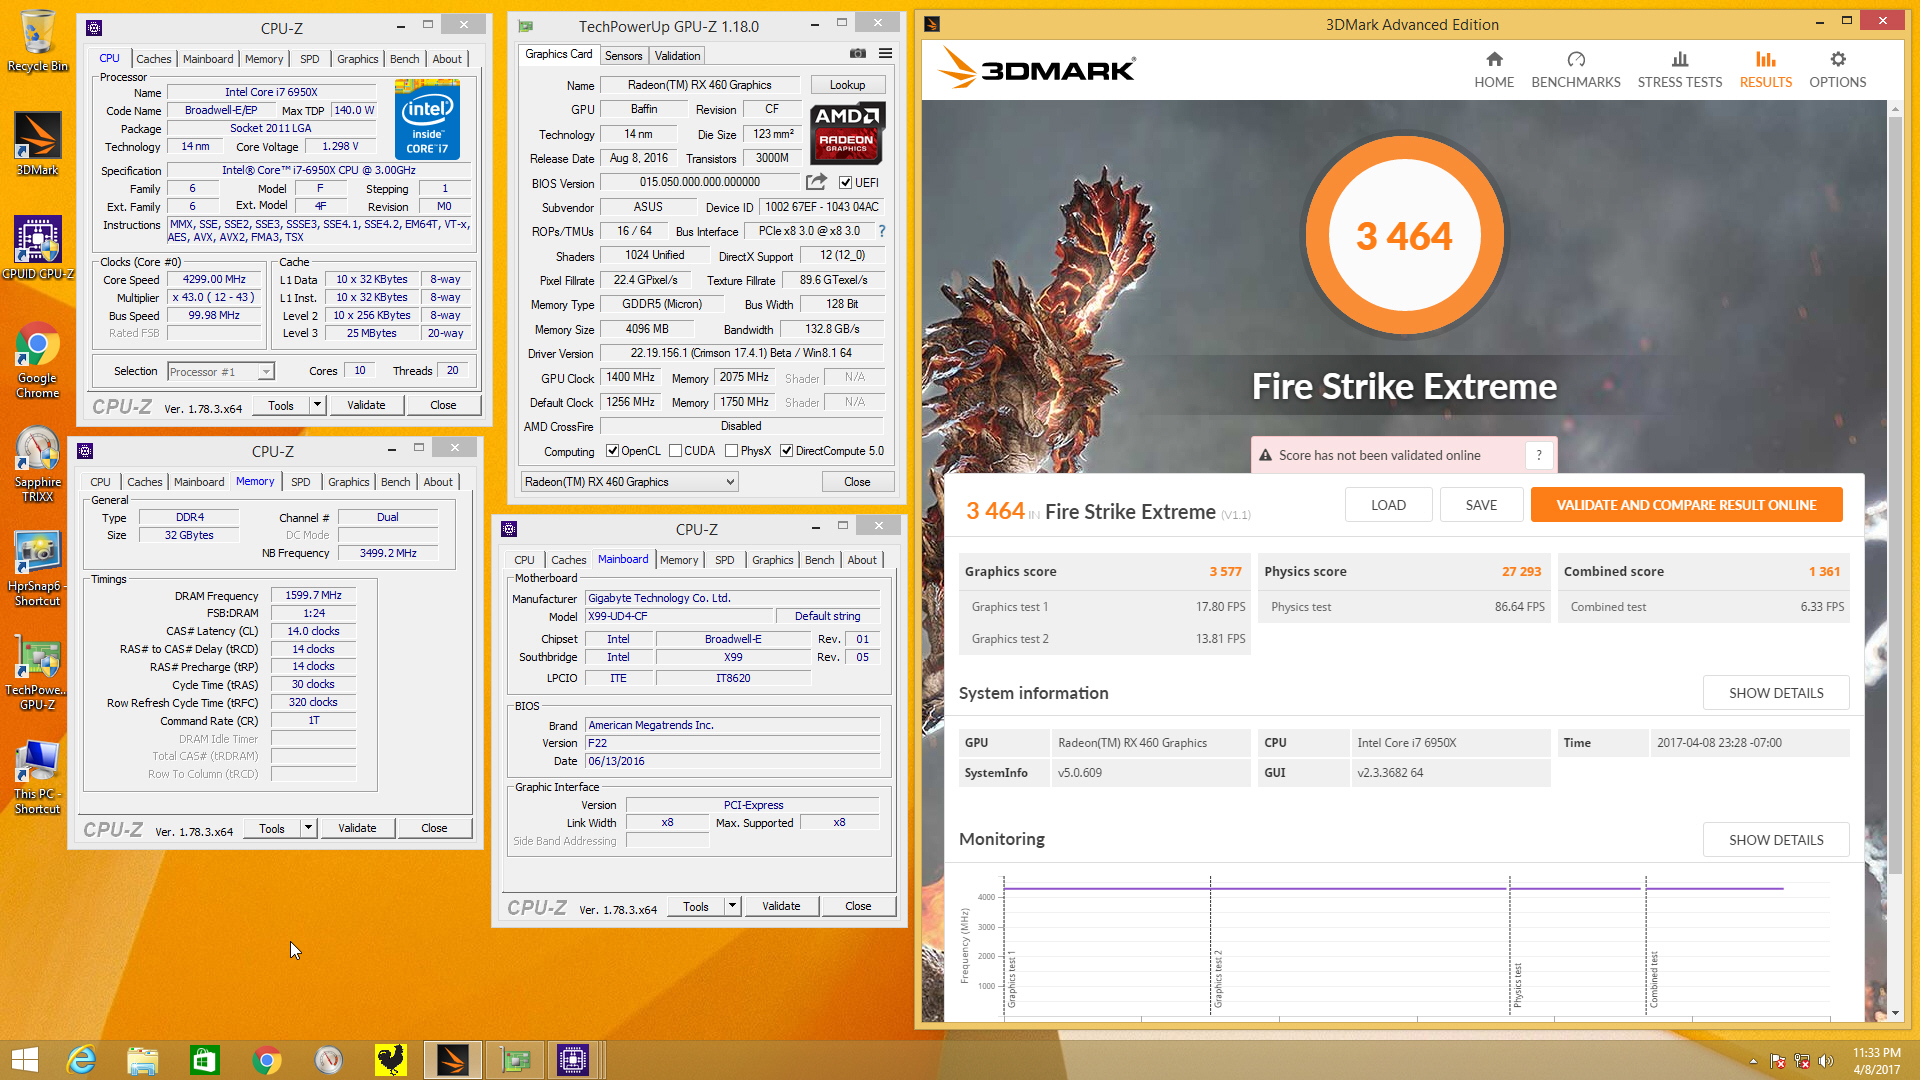Open TechPowerUp GPU-Z desktop shortcut
Screen dimensions: 1920x1080
pyautogui.click(x=37, y=672)
